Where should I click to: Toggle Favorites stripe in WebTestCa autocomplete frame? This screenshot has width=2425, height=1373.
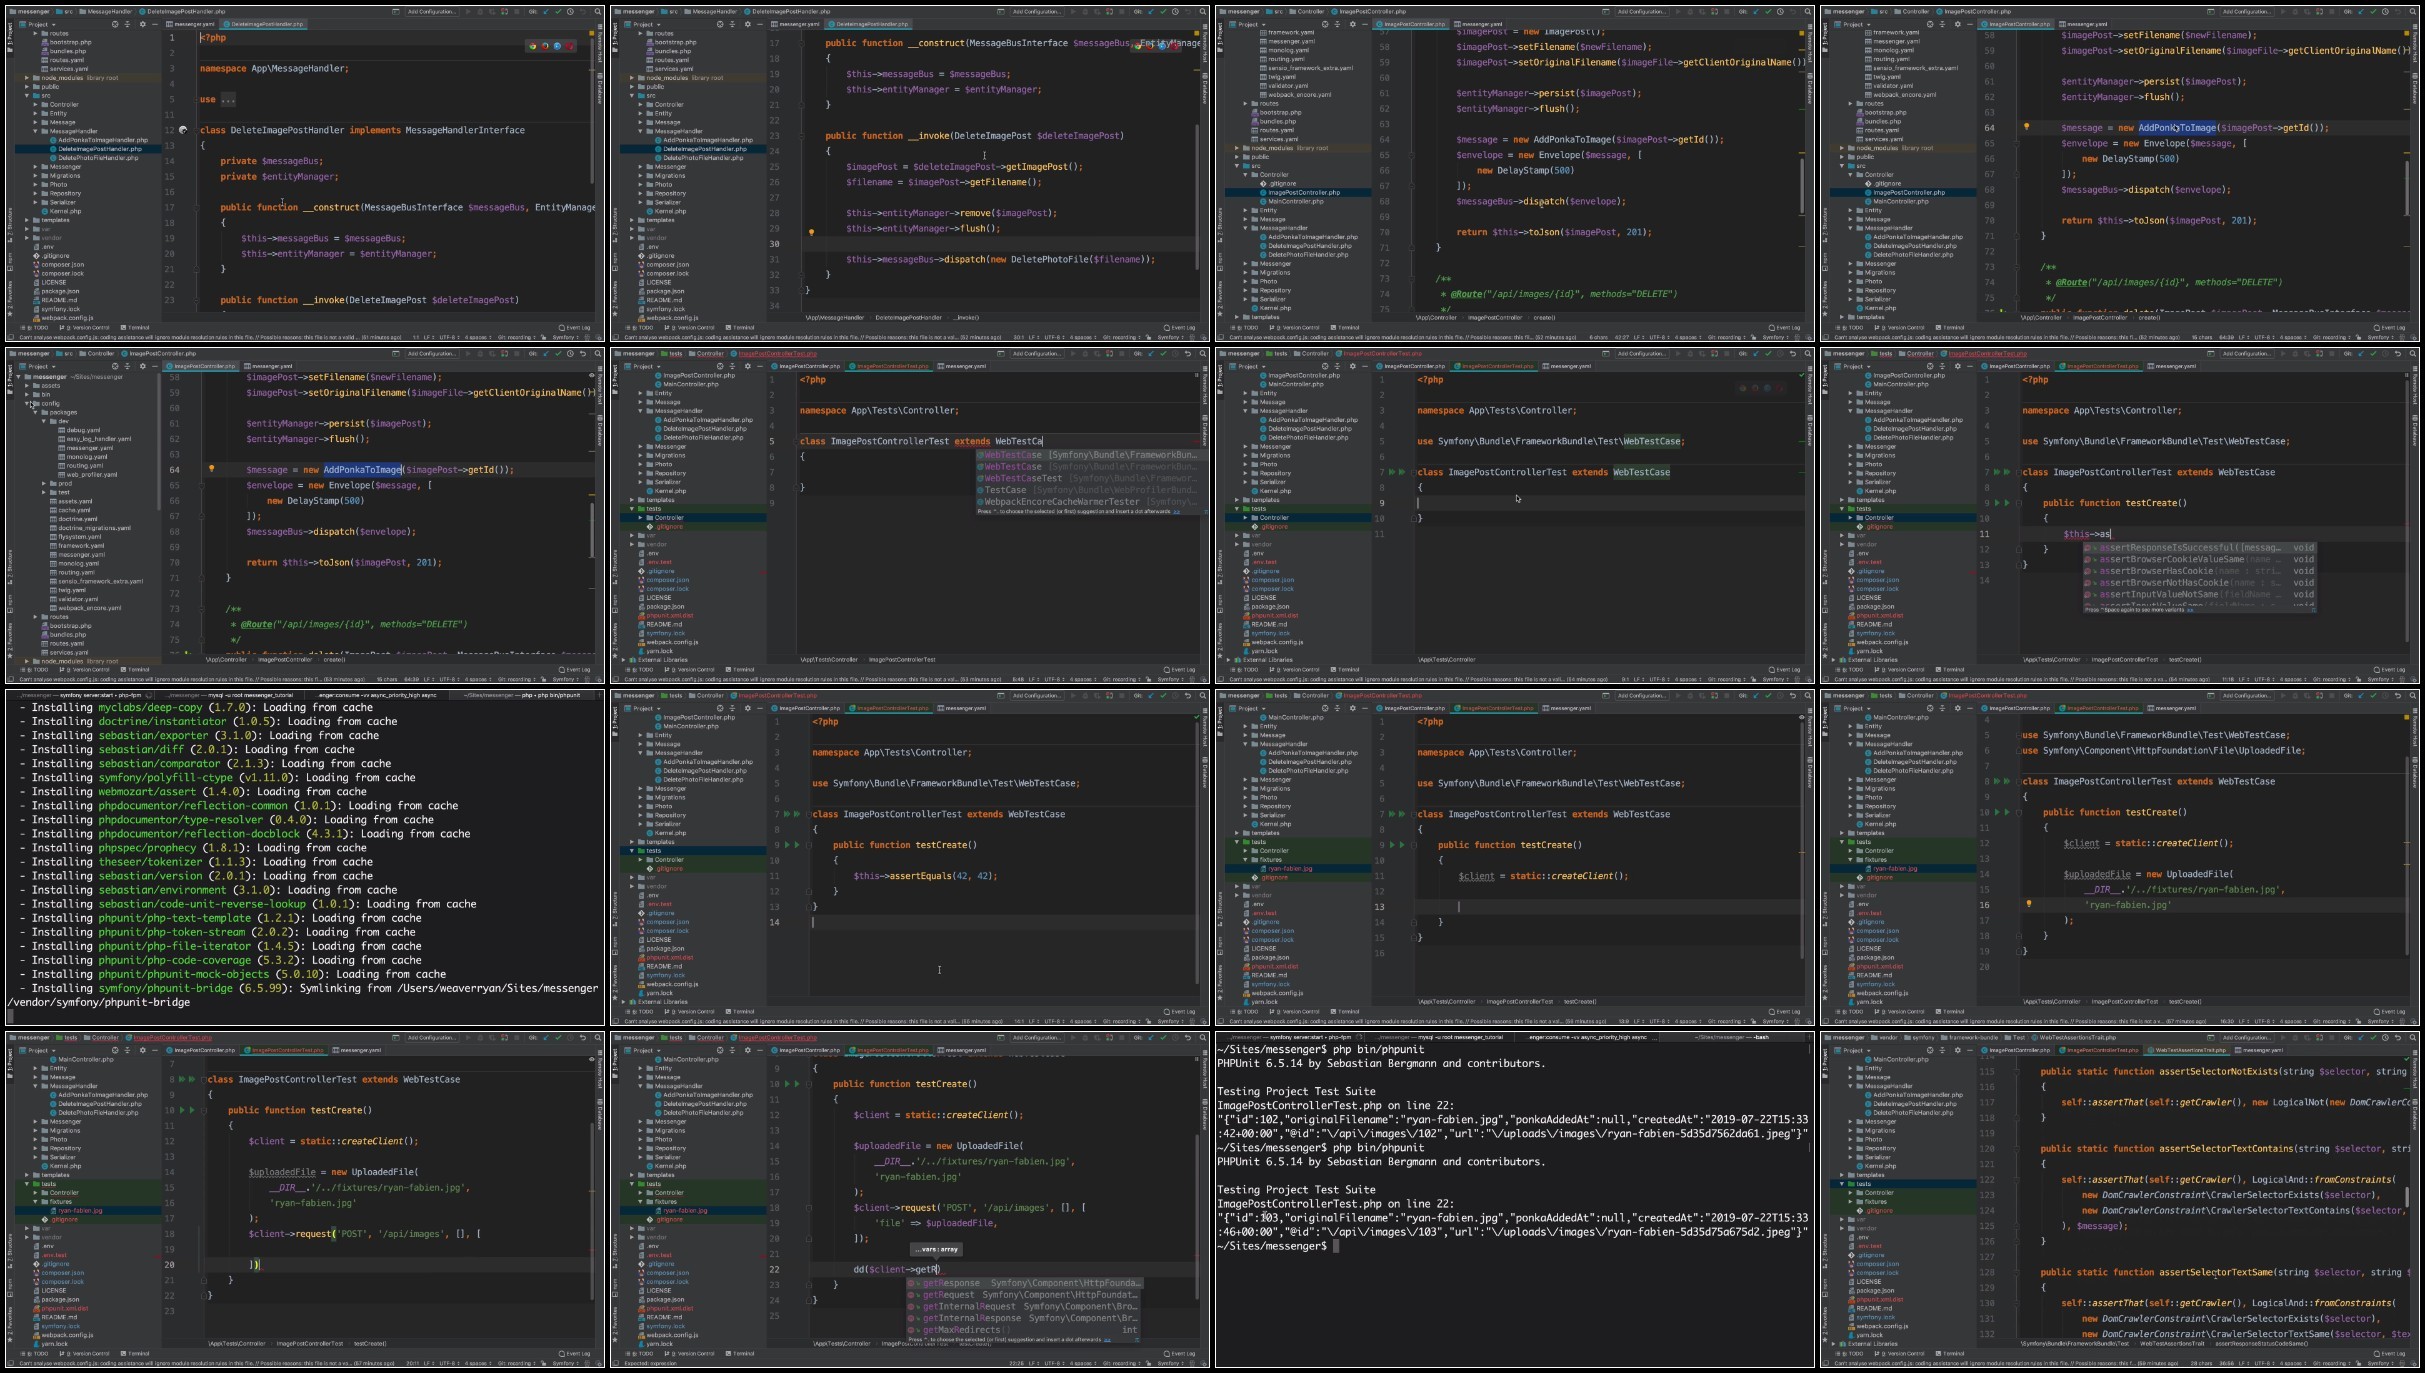coord(615,640)
